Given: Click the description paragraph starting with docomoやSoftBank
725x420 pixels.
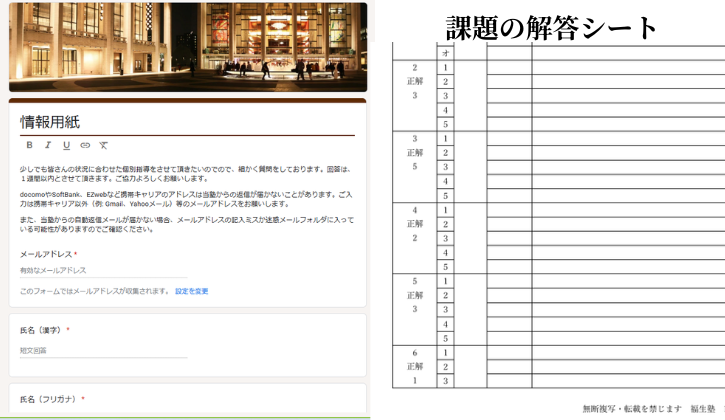Looking at the screenshot, I should point(187,199).
